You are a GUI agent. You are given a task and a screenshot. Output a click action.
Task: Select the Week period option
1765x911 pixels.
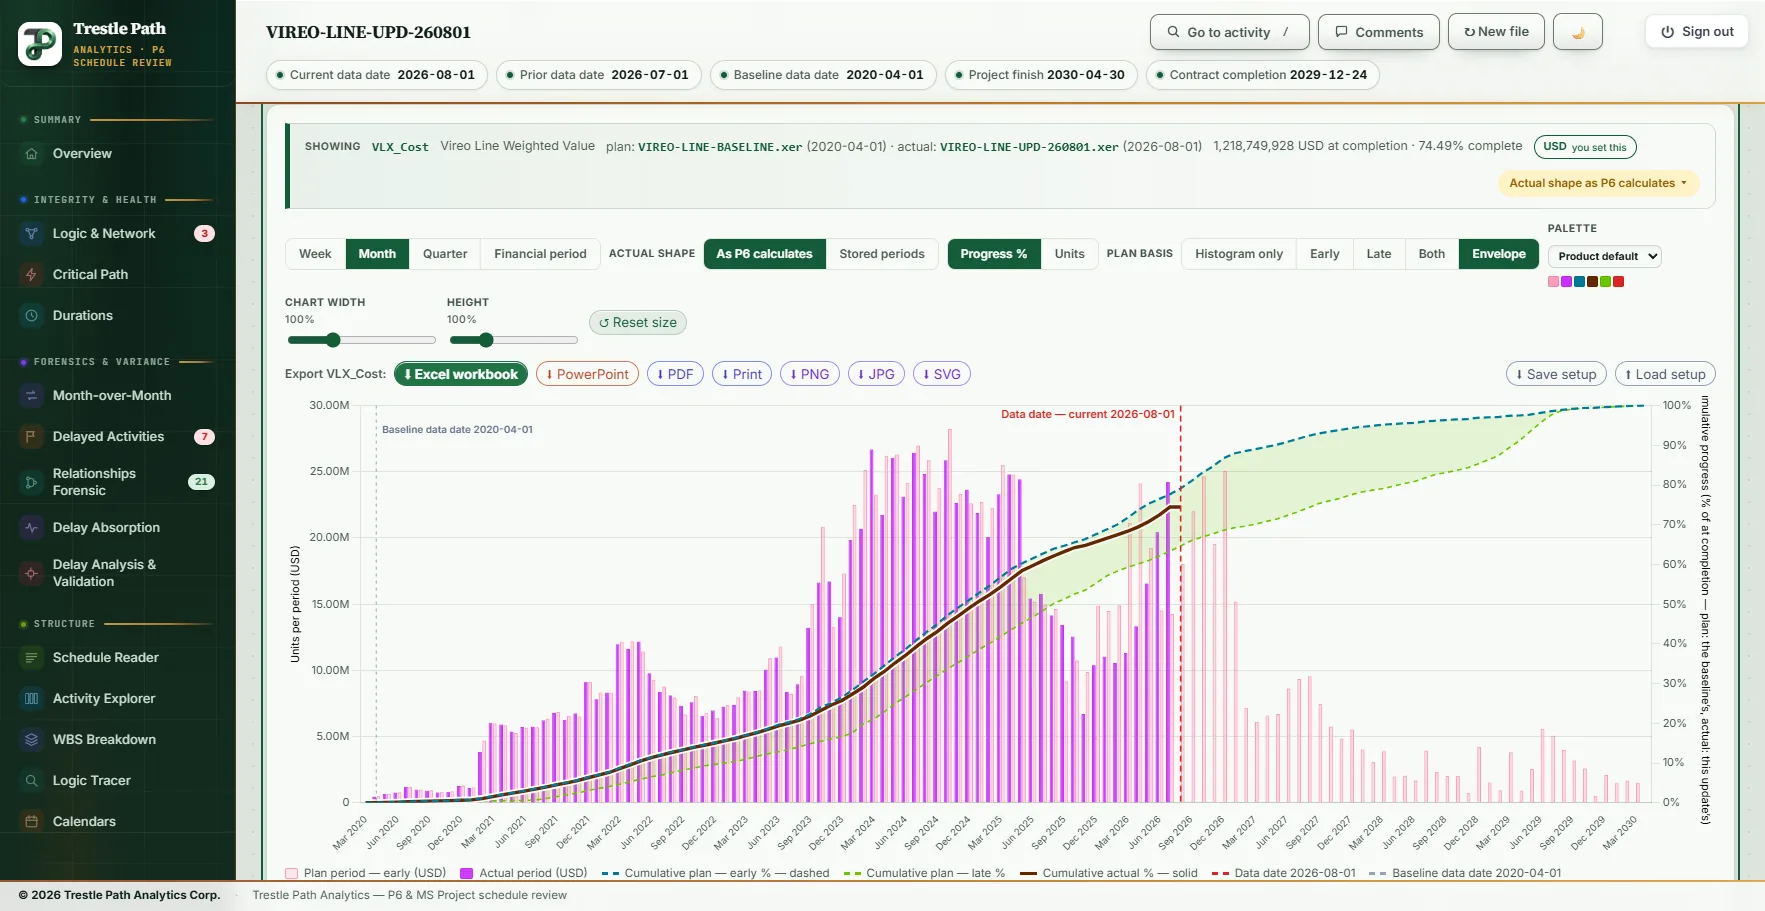(315, 254)
